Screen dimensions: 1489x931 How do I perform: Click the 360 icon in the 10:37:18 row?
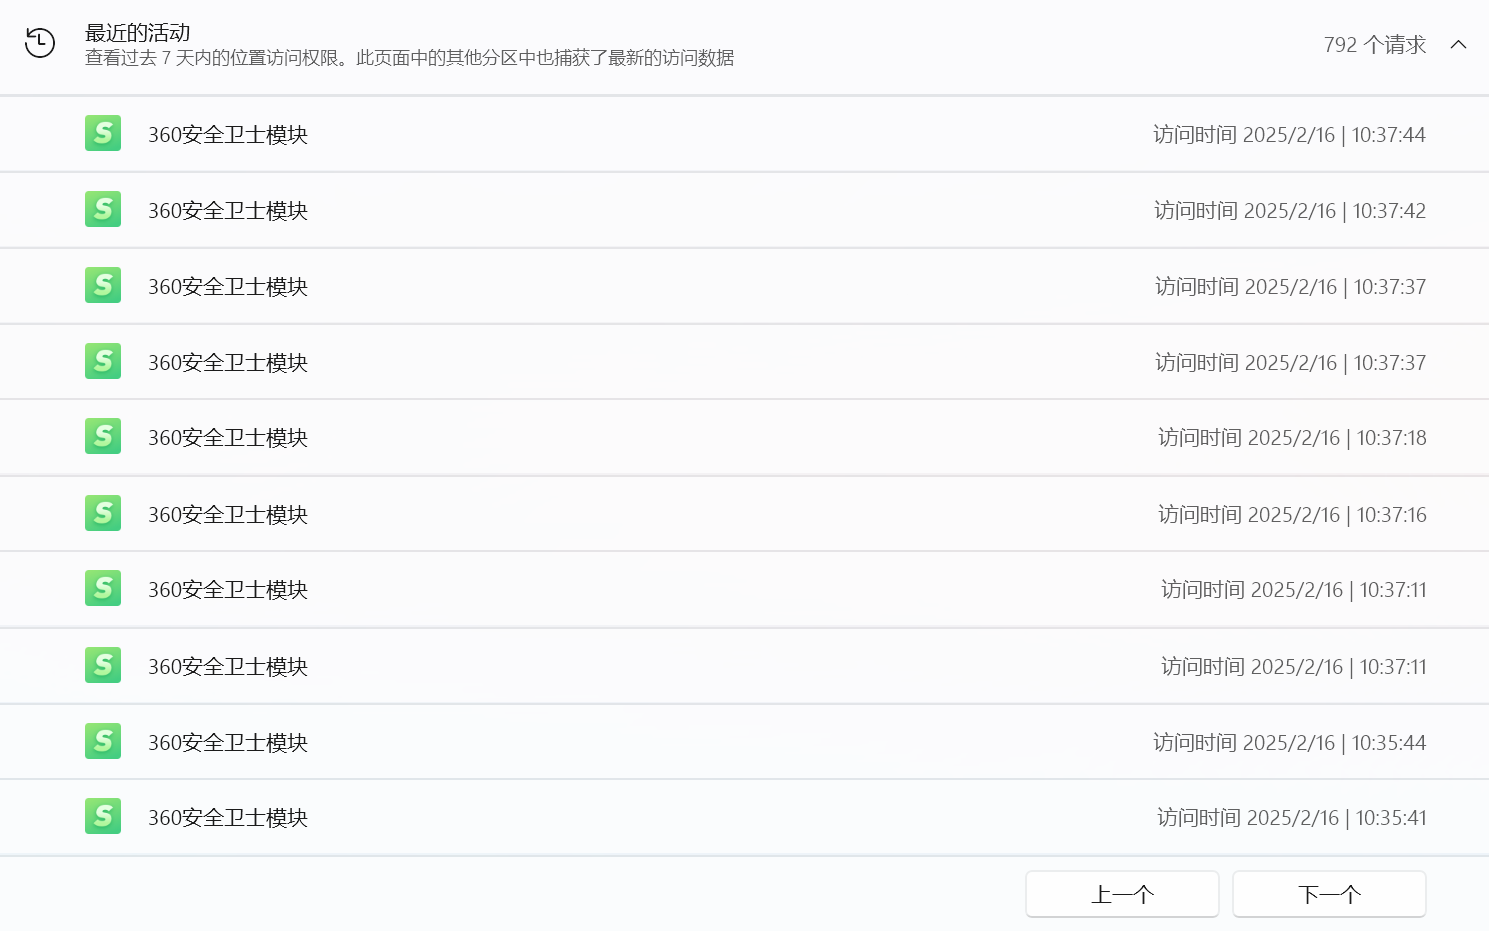pyautogui.click(x=103, y=436)
